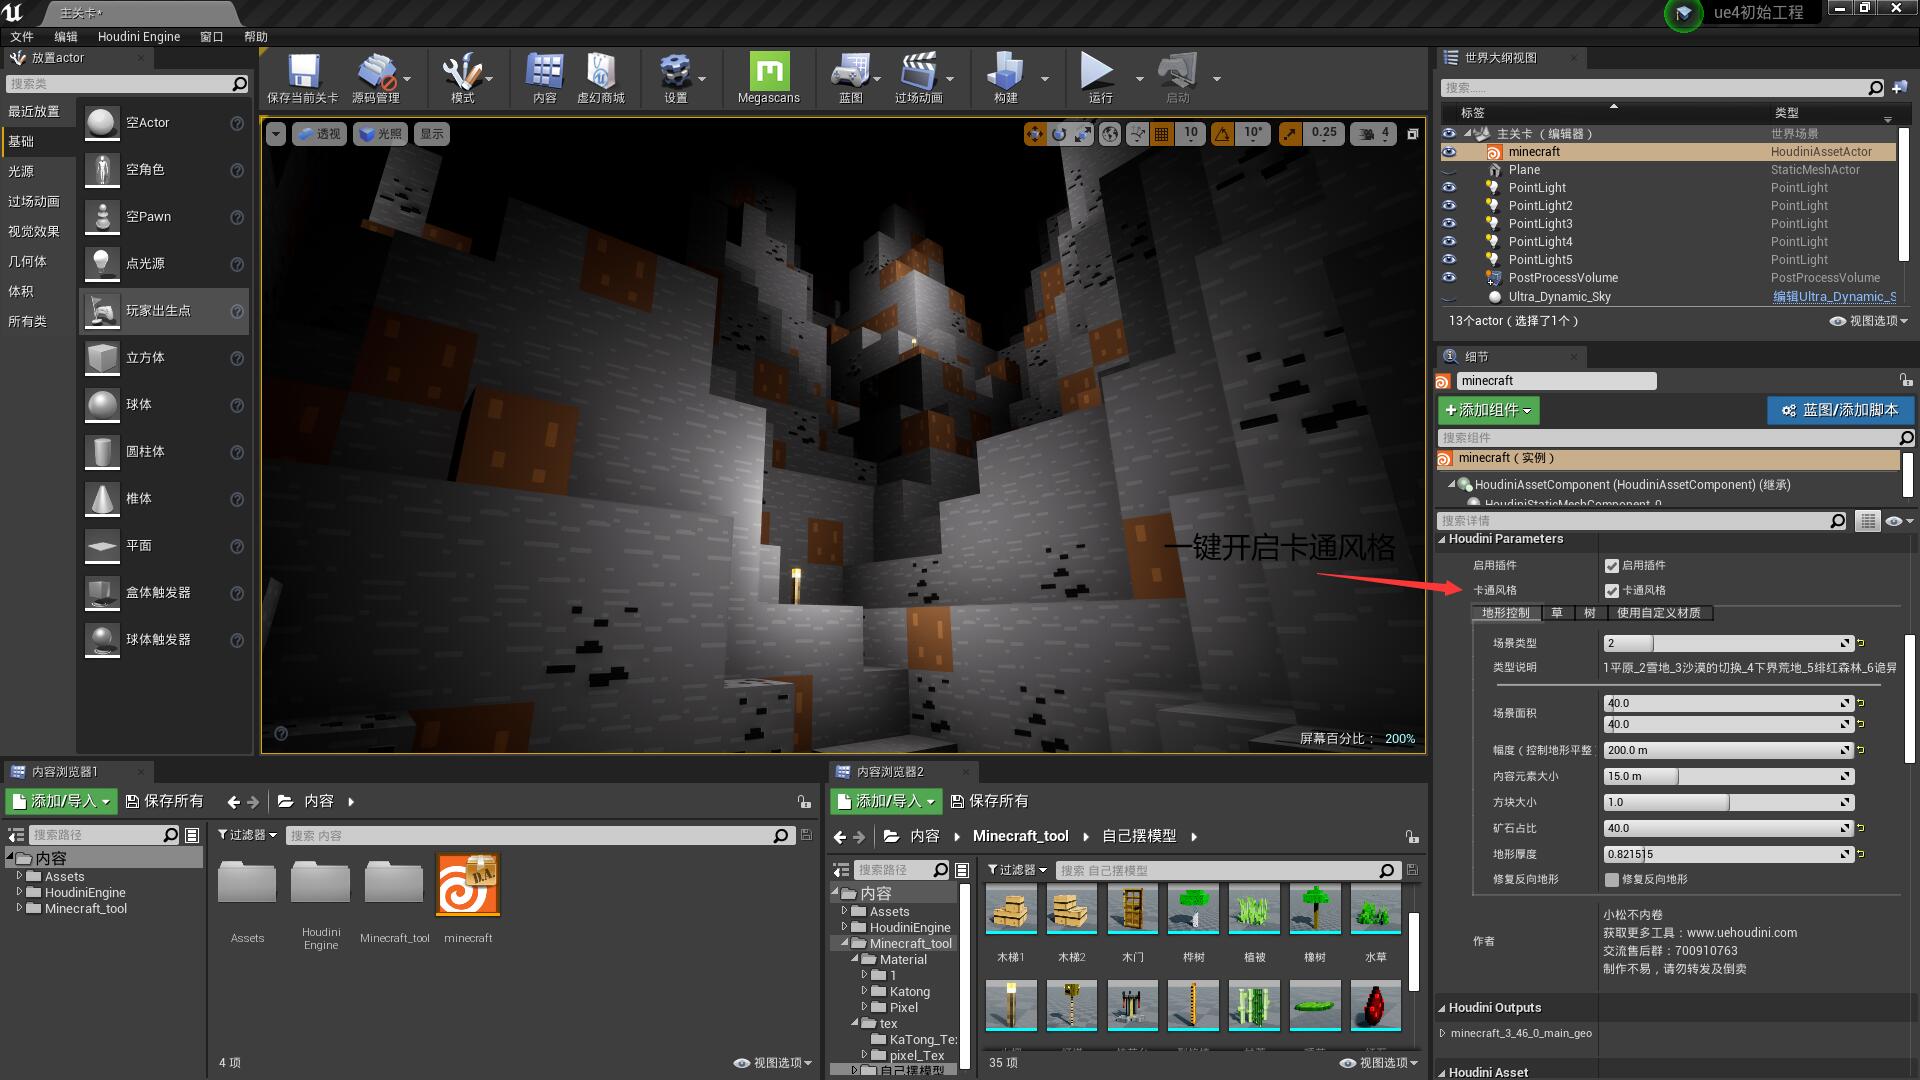
Task: Select the Cone actor icon
Action: coord(101,499)
